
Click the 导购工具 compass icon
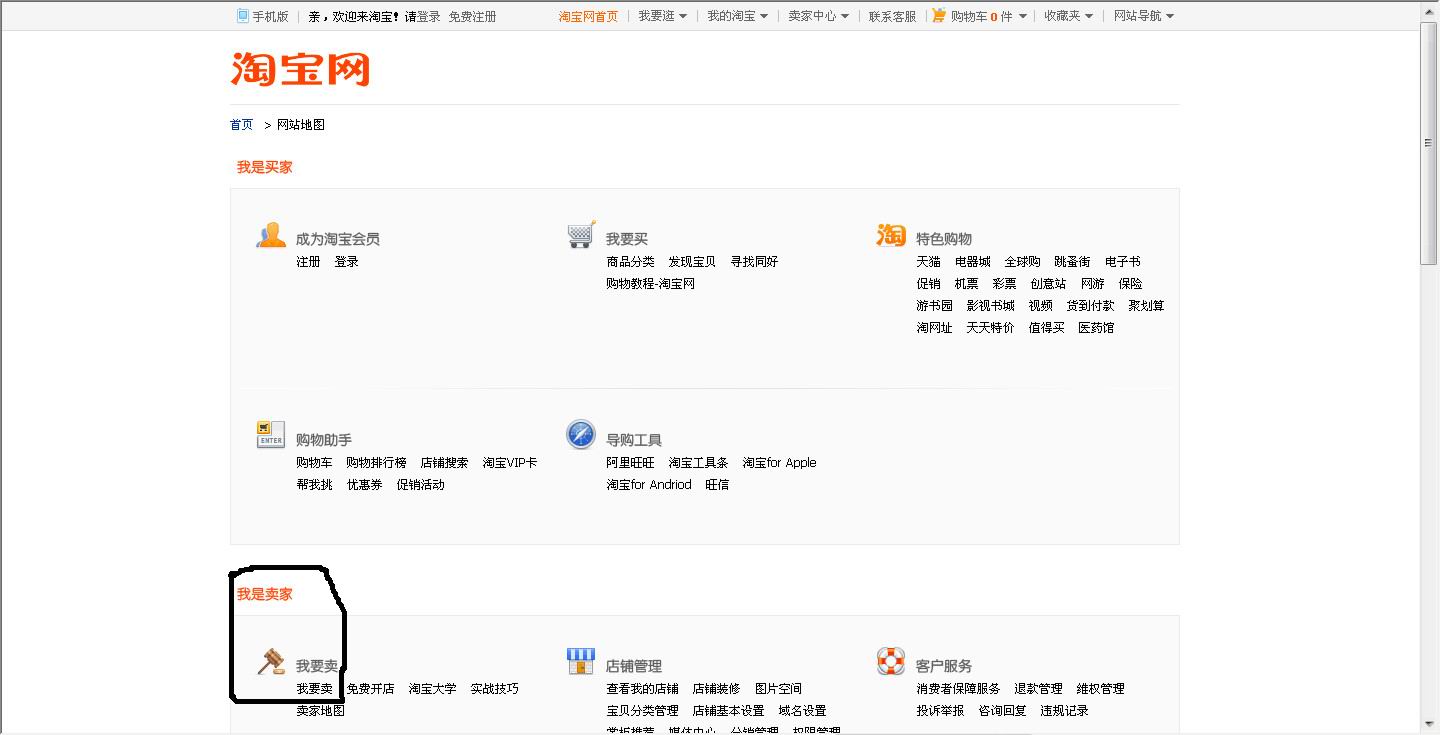click(x=581, y=435)
